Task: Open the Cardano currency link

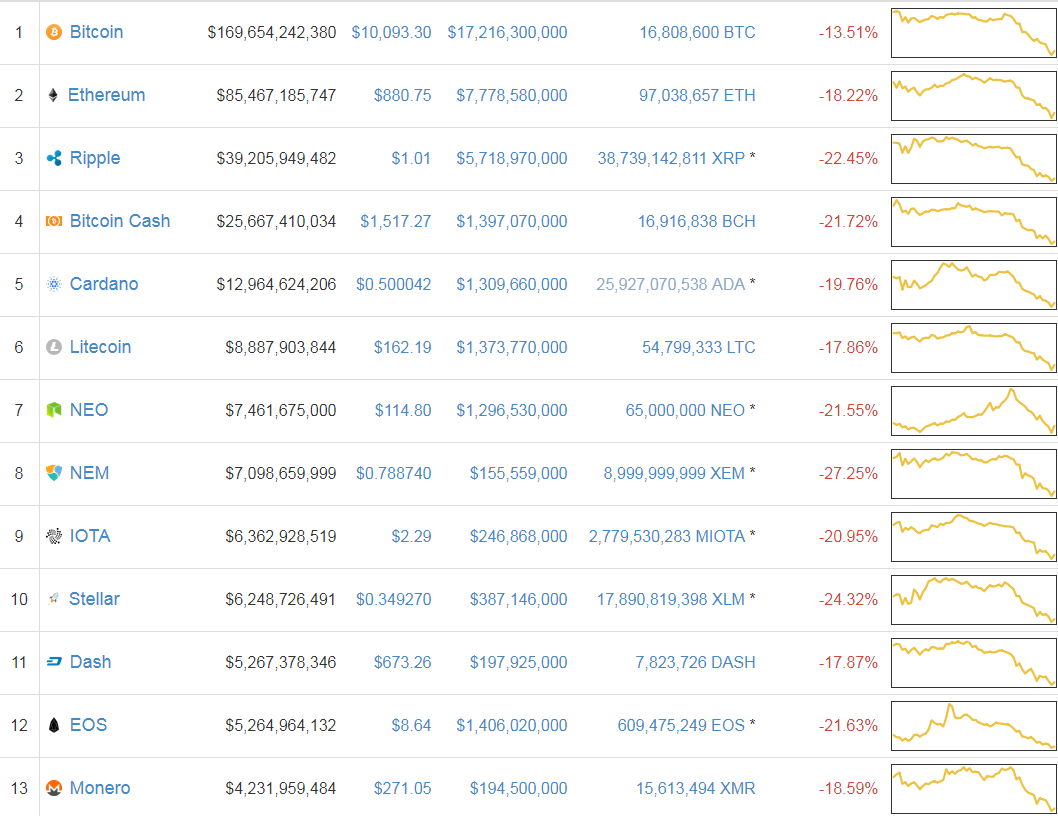Action: coord(104,283)
